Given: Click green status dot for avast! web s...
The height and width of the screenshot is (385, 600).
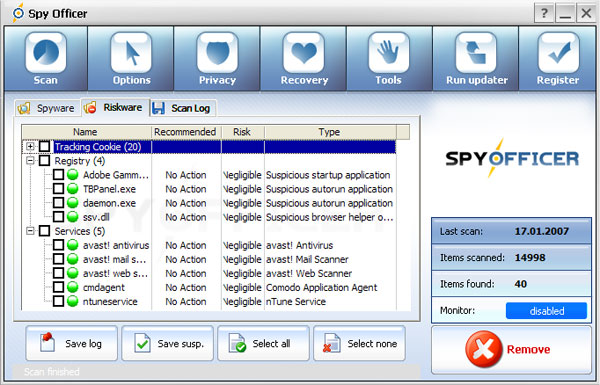Looking at the screenshot, I should click(72, 273).
